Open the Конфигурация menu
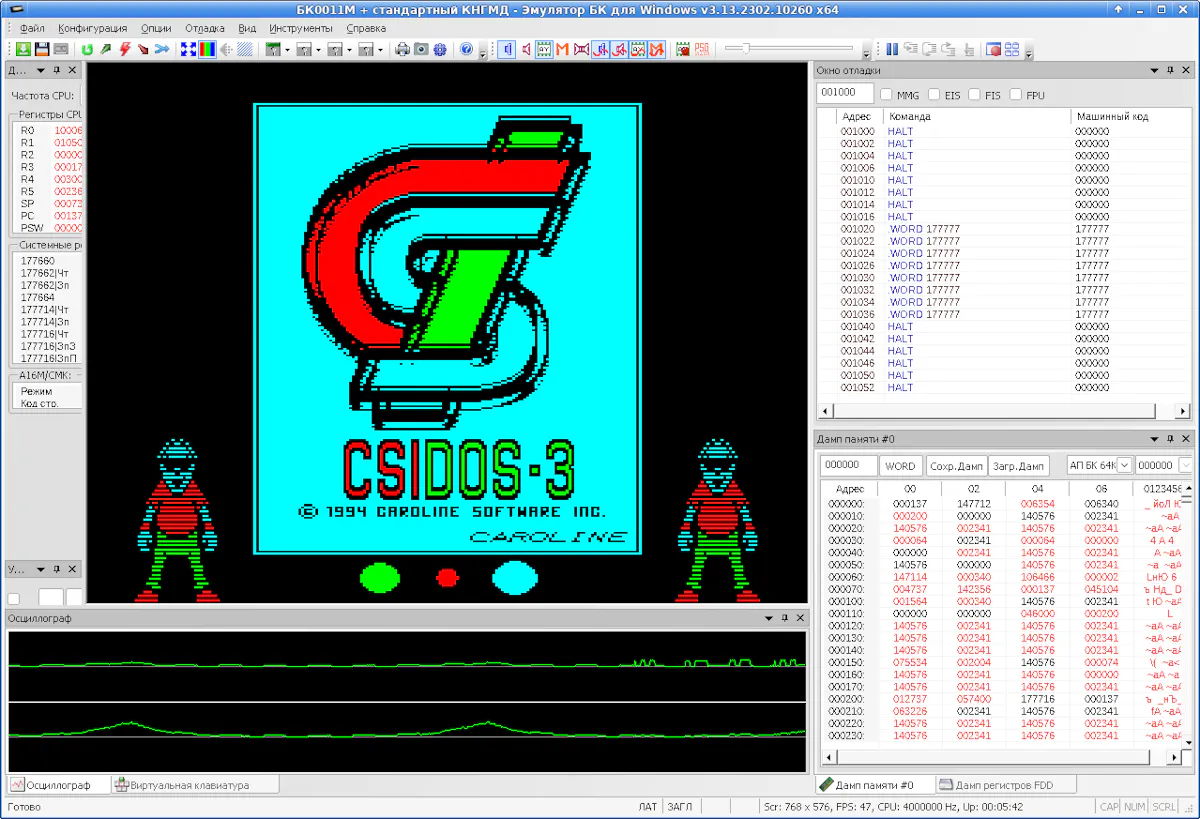The image size is (1200, 819). point(92,28)
